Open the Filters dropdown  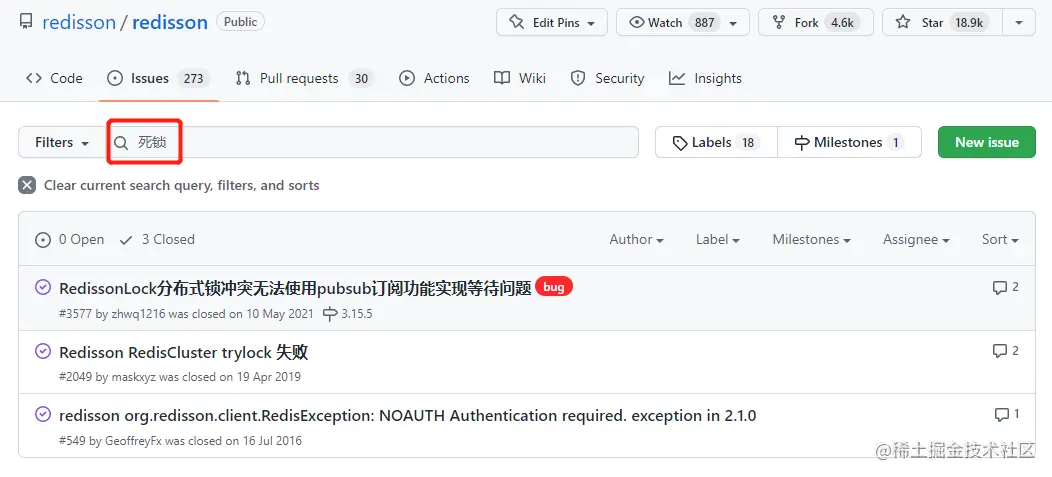coord(62,142)
